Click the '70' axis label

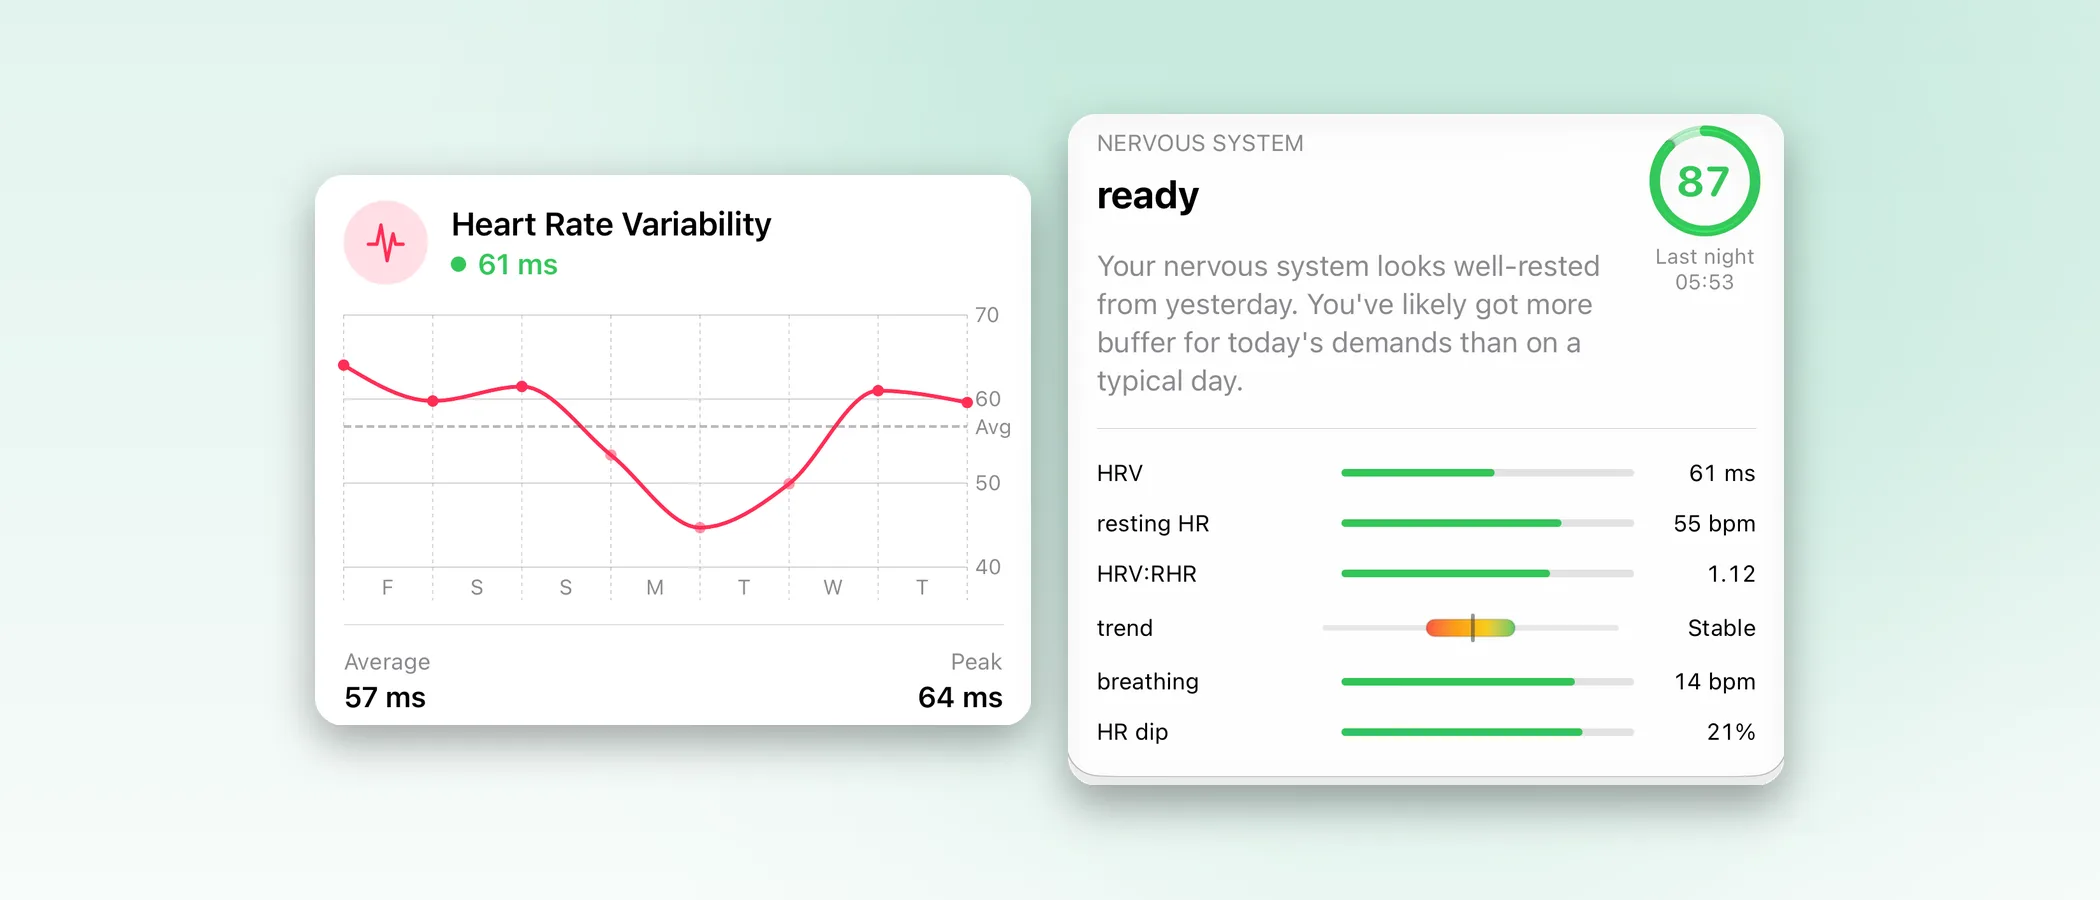pyautogui.click(x=987, y=315)
